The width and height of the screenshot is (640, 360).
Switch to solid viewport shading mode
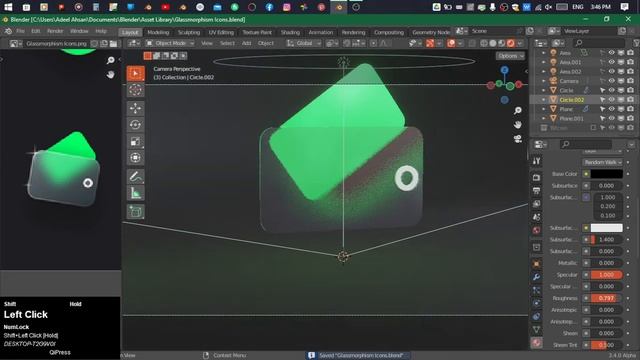[x=493, y=43]
